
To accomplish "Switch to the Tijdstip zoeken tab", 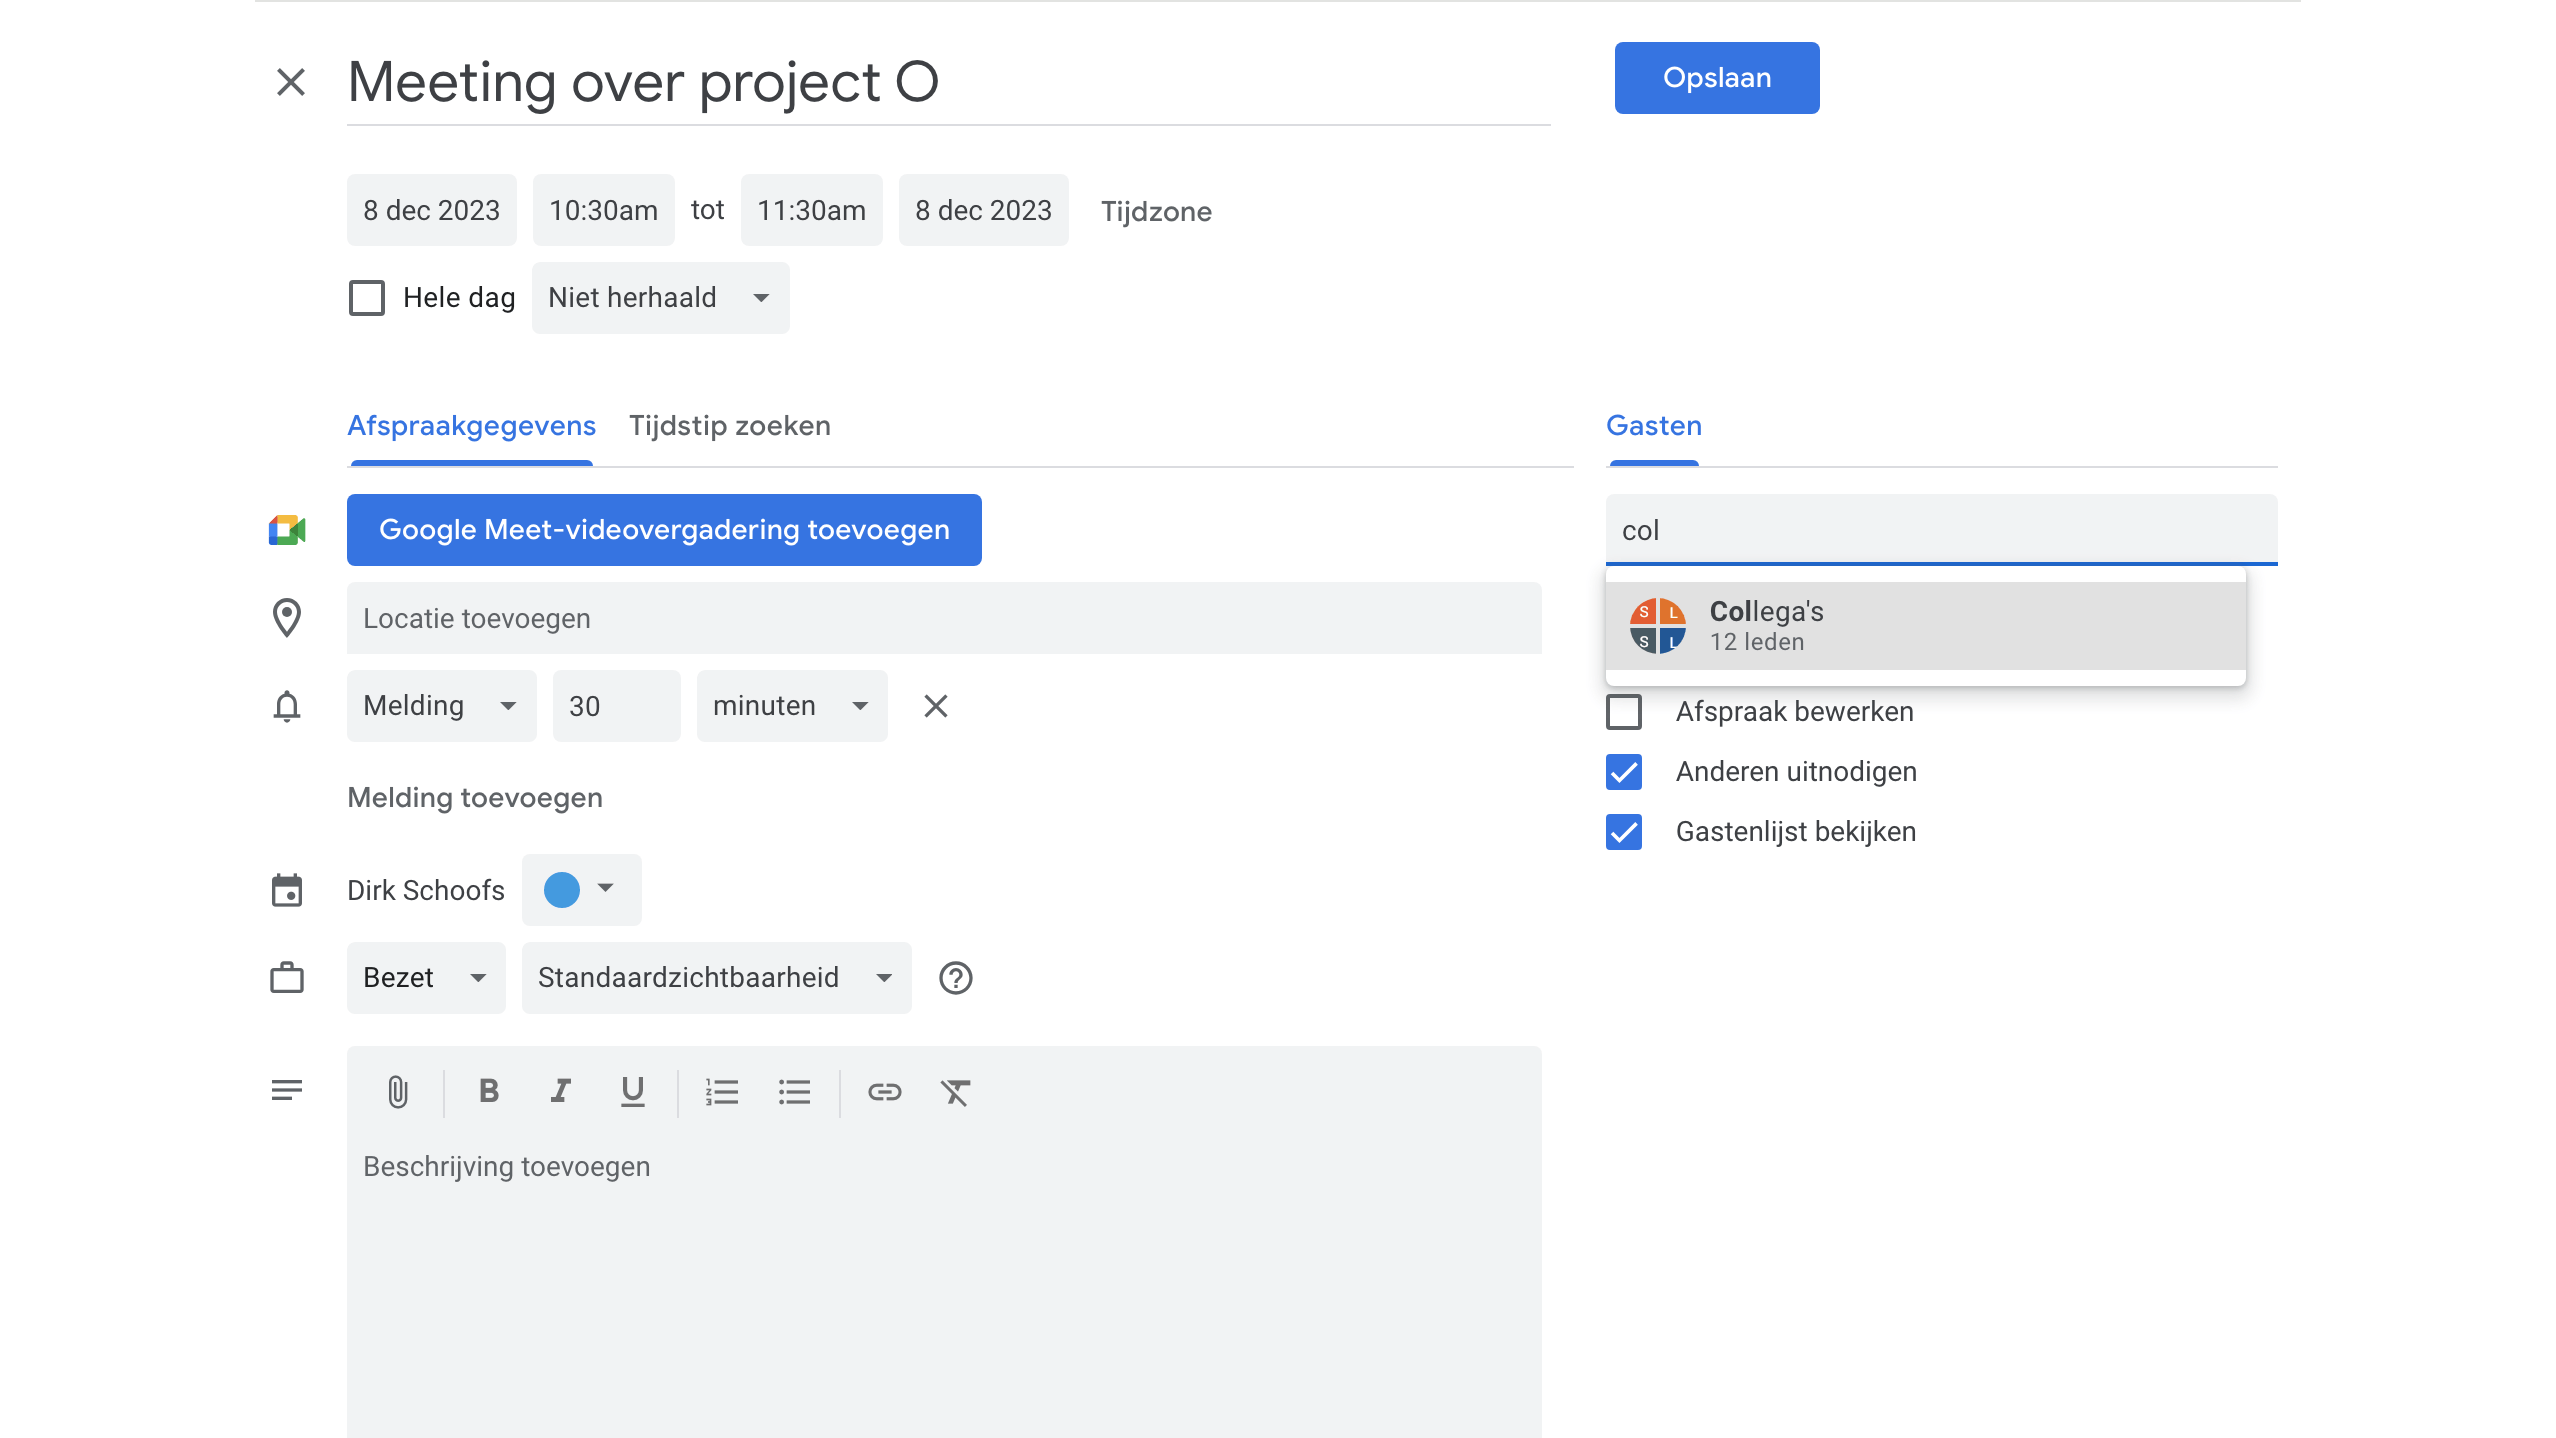I will pyautogui.click(x=729, y=426).
